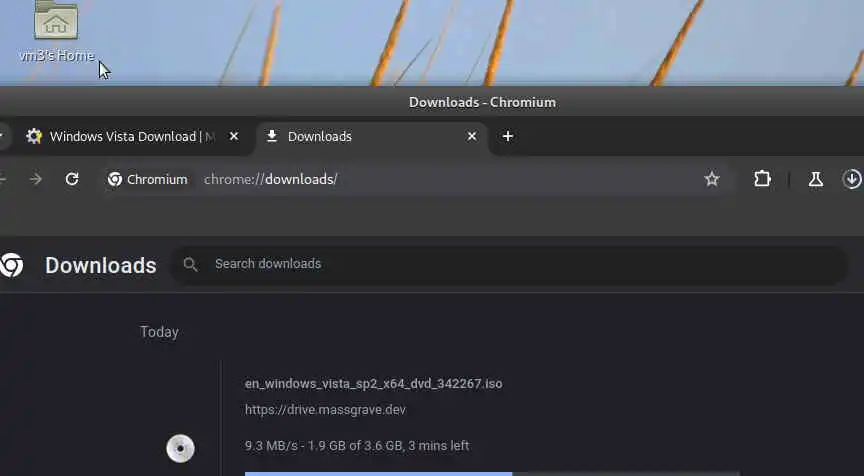Close the Windows Vista Download tab
Image resolution: width=864 pixels, height=476 pixels.
click(234, 136)
